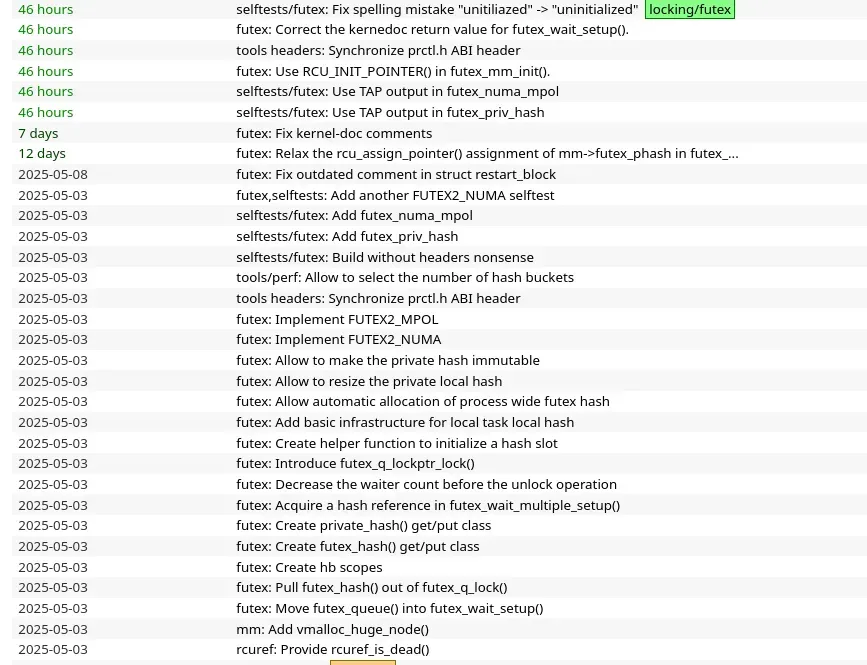
Task: Open commit rcuref: Provide rcuref_is_dead()
Action: click(x=333, y=650)
